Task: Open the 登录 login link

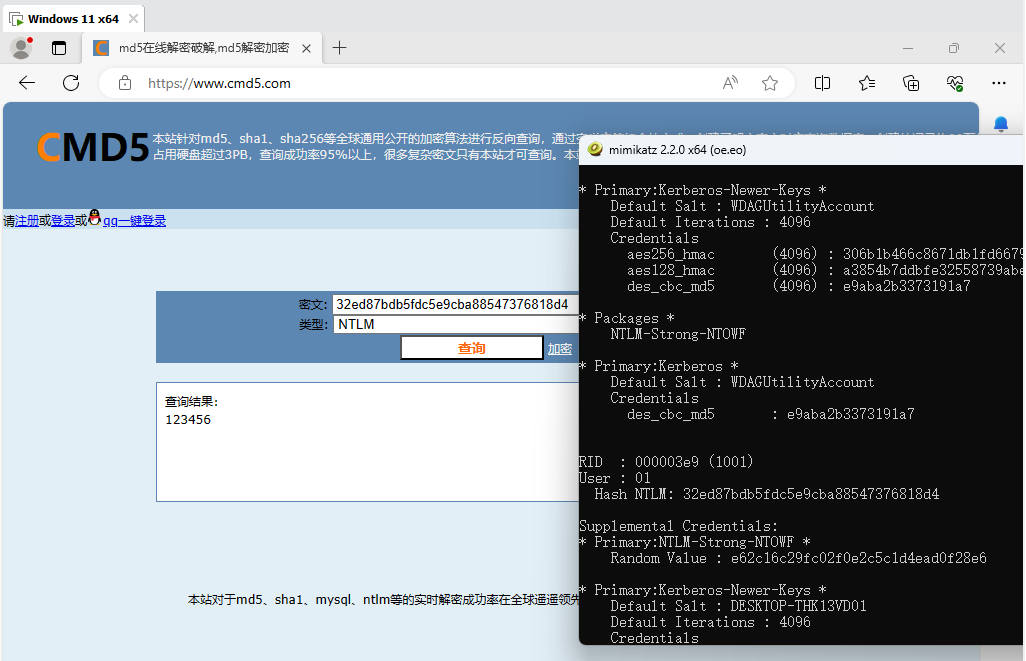Action: tap(63, 221)
